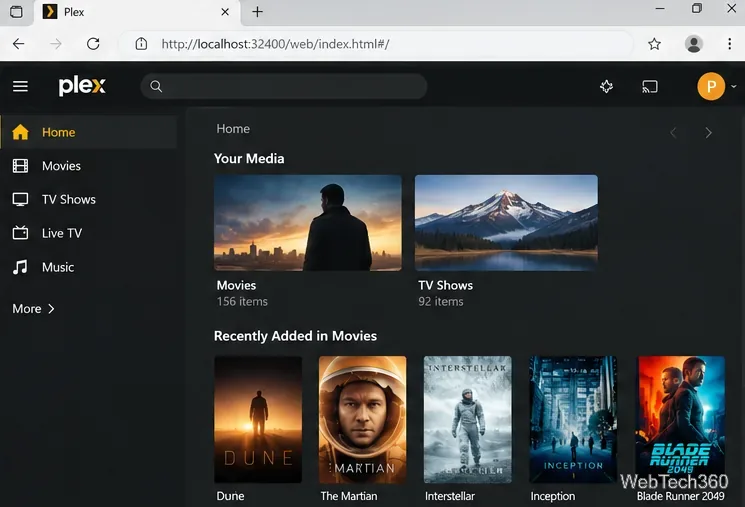Click the tab search icon in the title bar
The width and height of the screenshot is (745, 507).
16,12
